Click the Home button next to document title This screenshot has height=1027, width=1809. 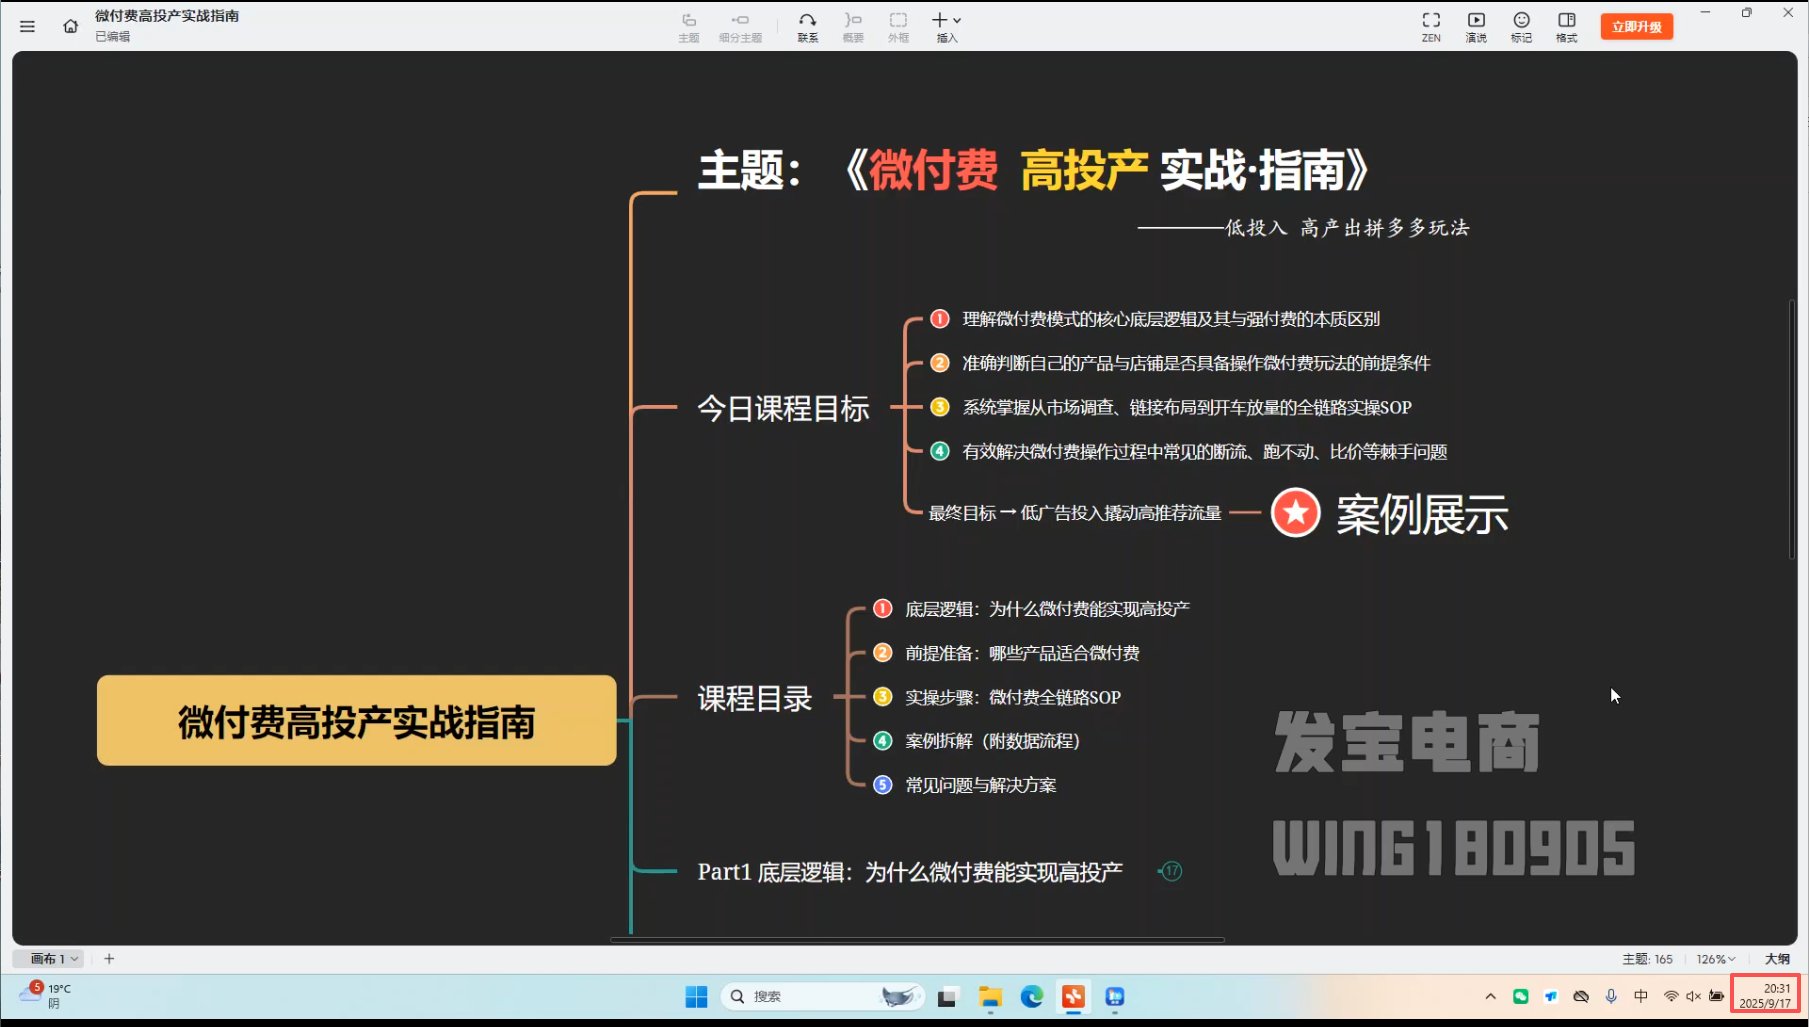tap(70, 26)
